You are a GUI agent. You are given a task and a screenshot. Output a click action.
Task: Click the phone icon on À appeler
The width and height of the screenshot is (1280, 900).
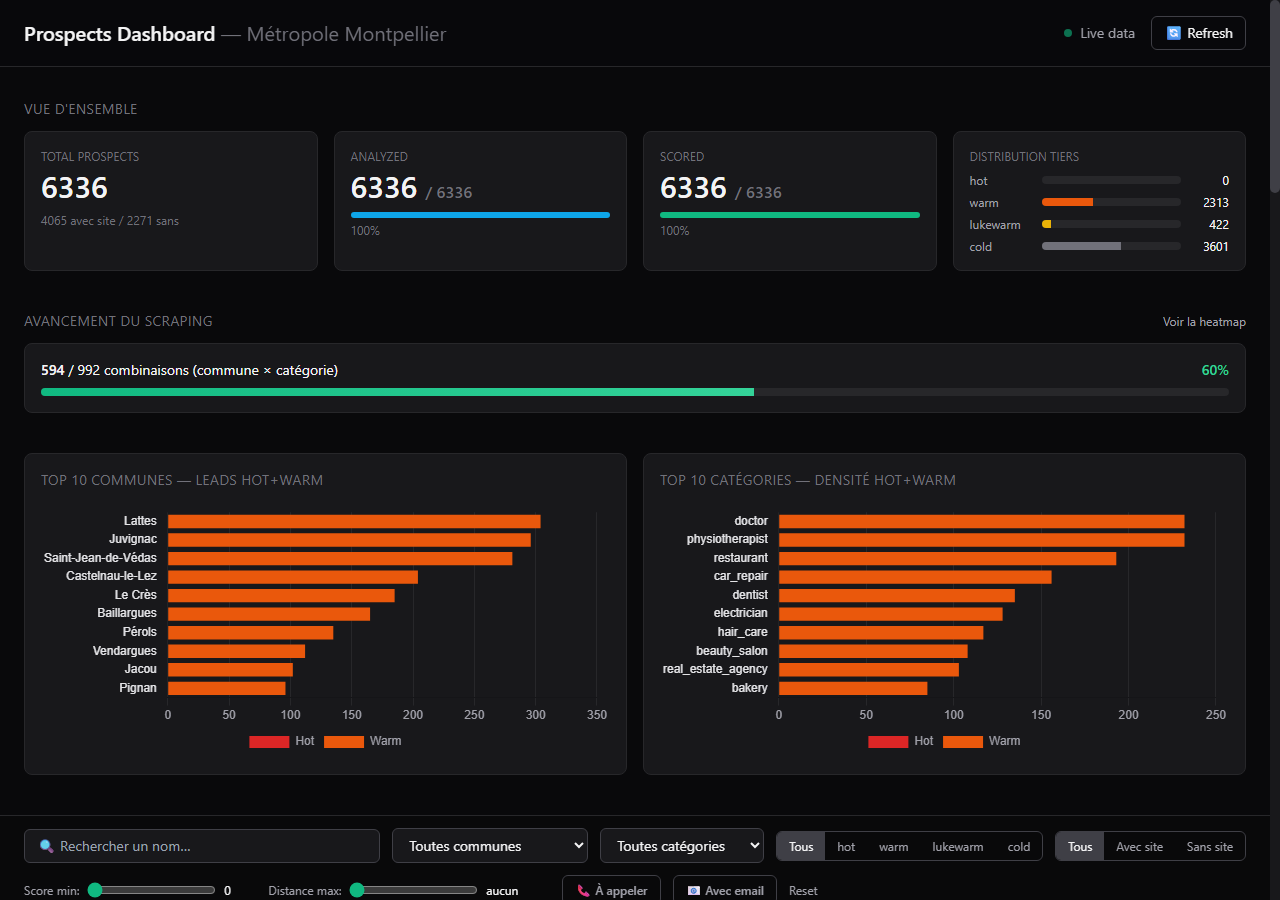click(x=583, y=890)
